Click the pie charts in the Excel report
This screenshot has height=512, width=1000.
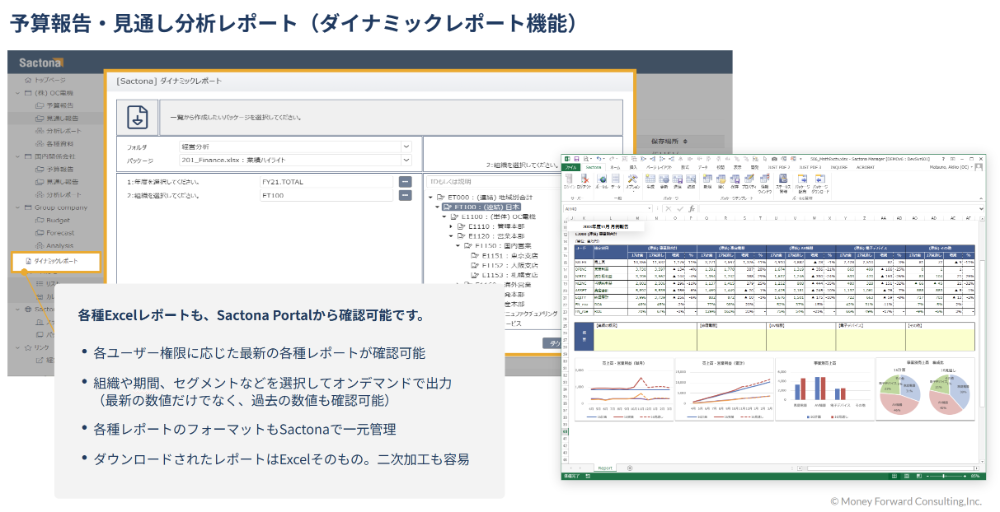(925, 390)
